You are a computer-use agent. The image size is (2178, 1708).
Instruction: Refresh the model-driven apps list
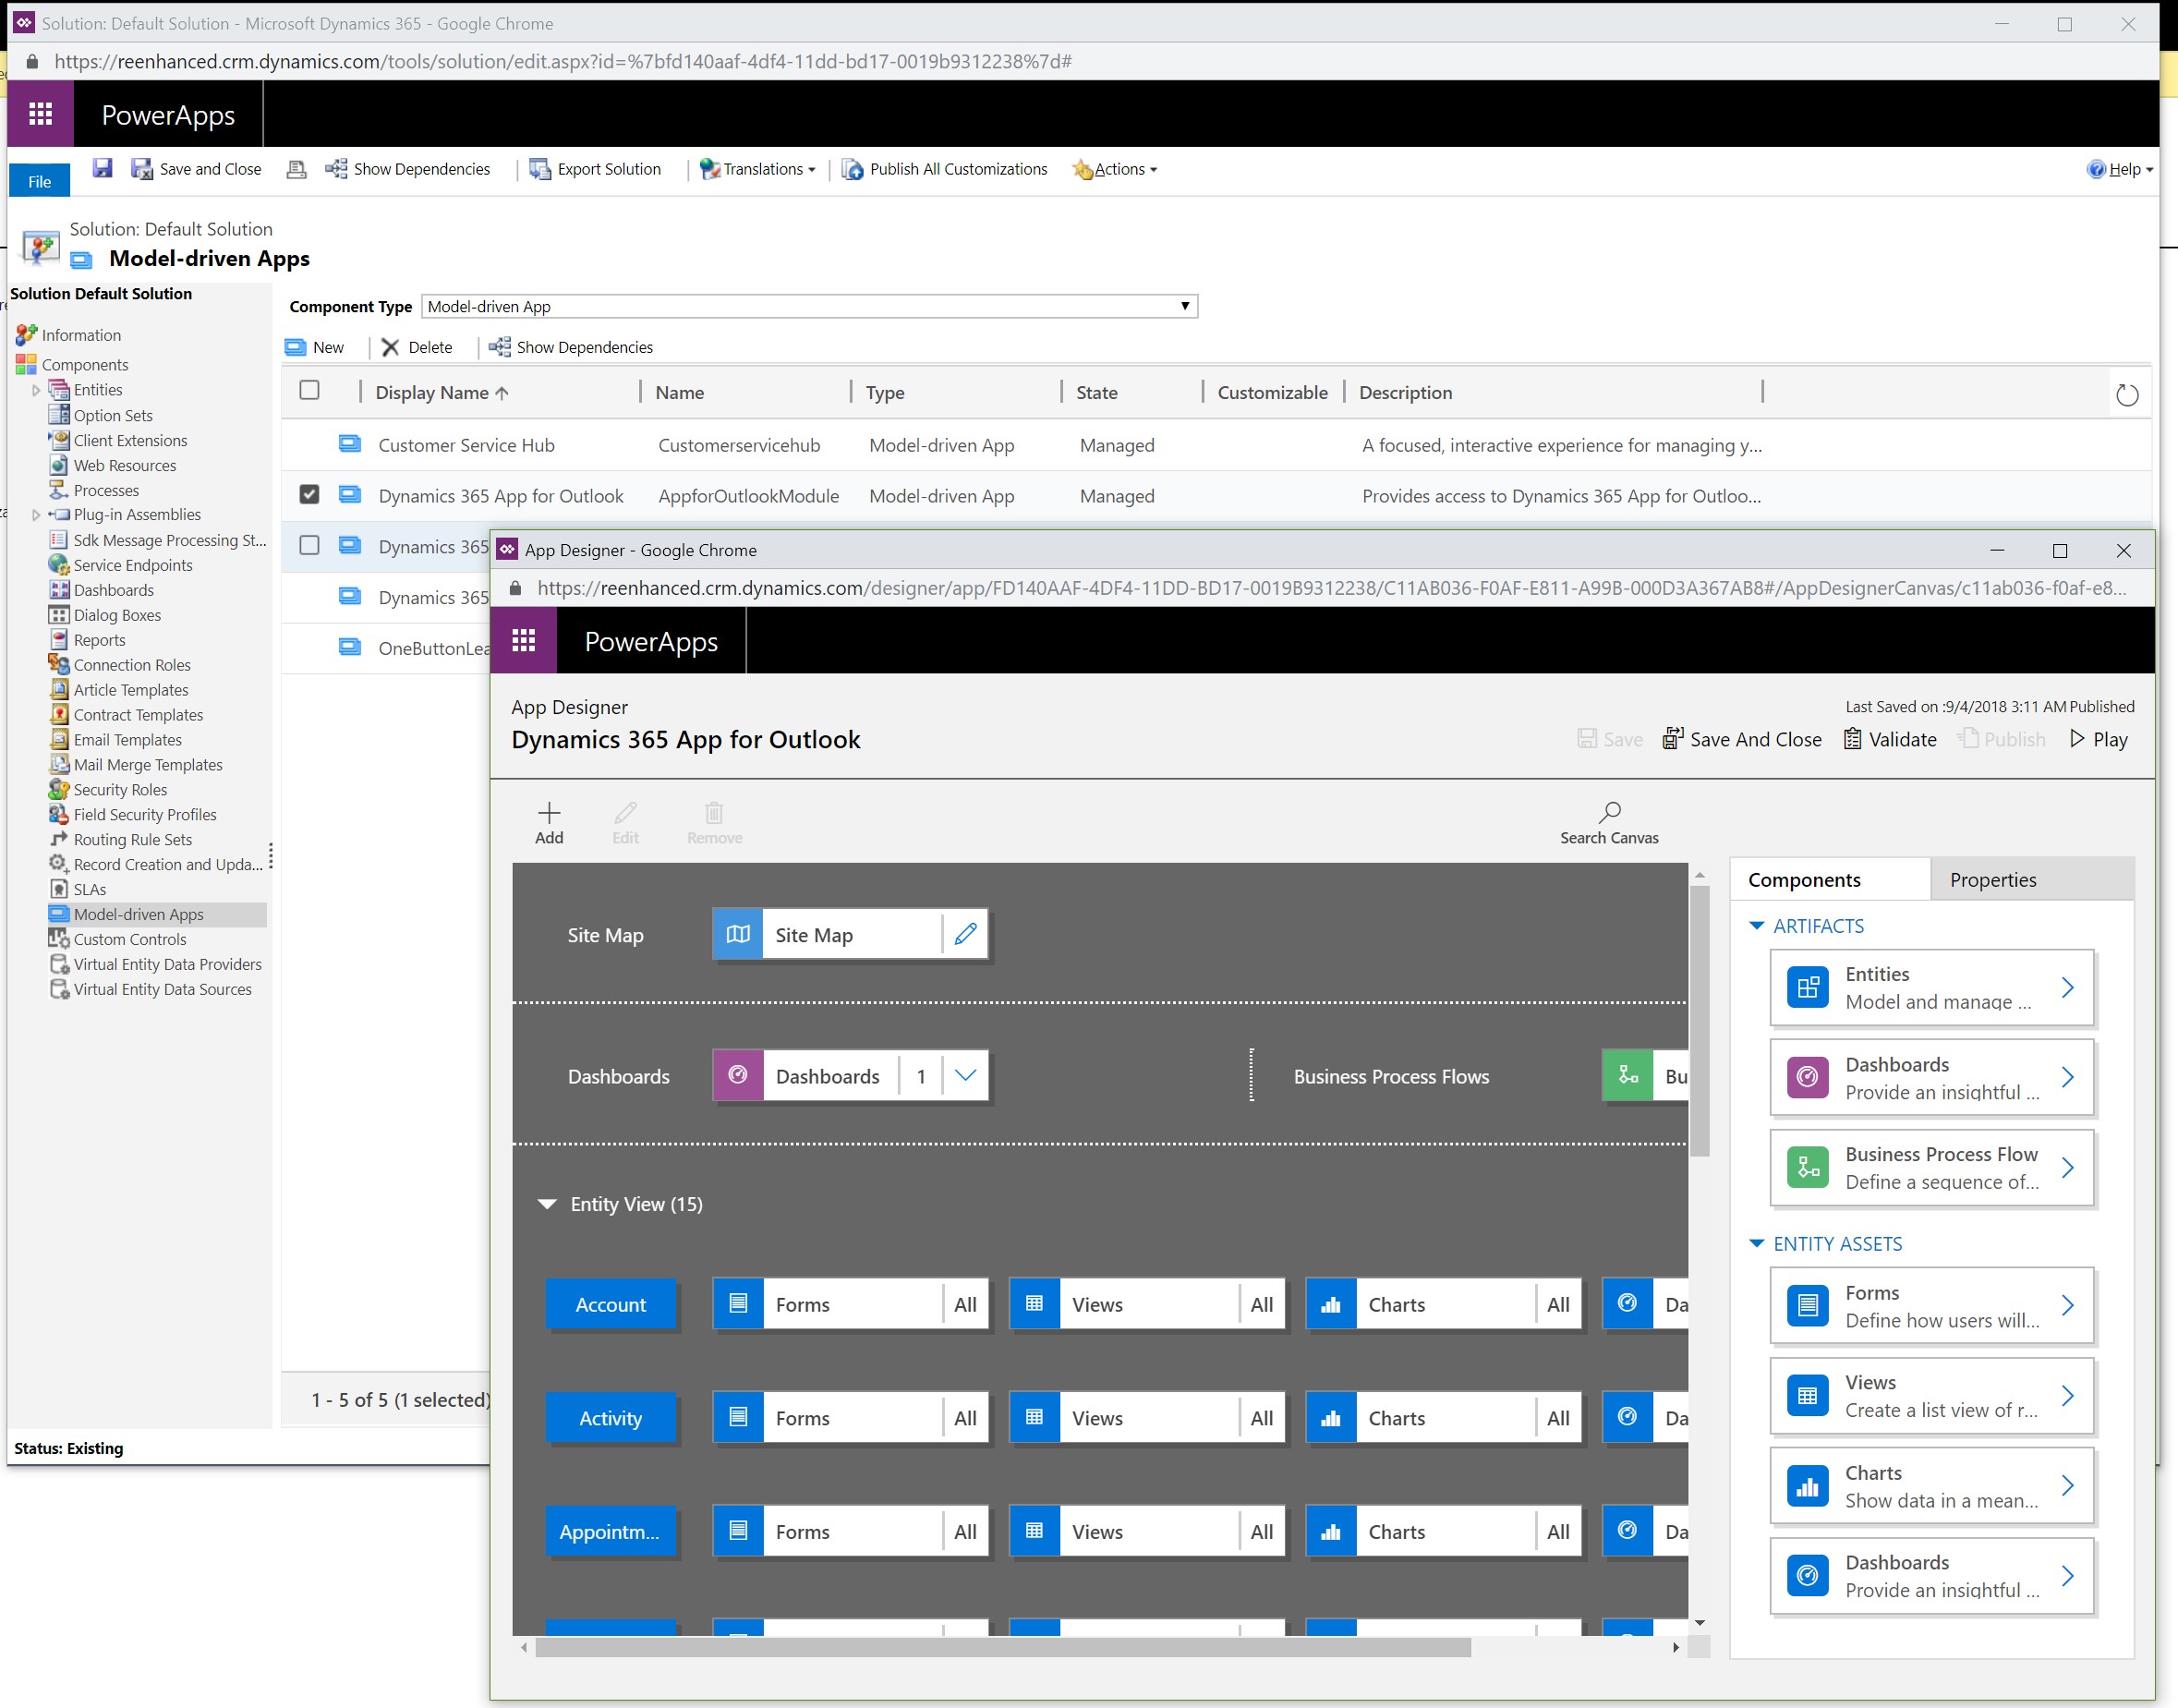[2127, 395]
